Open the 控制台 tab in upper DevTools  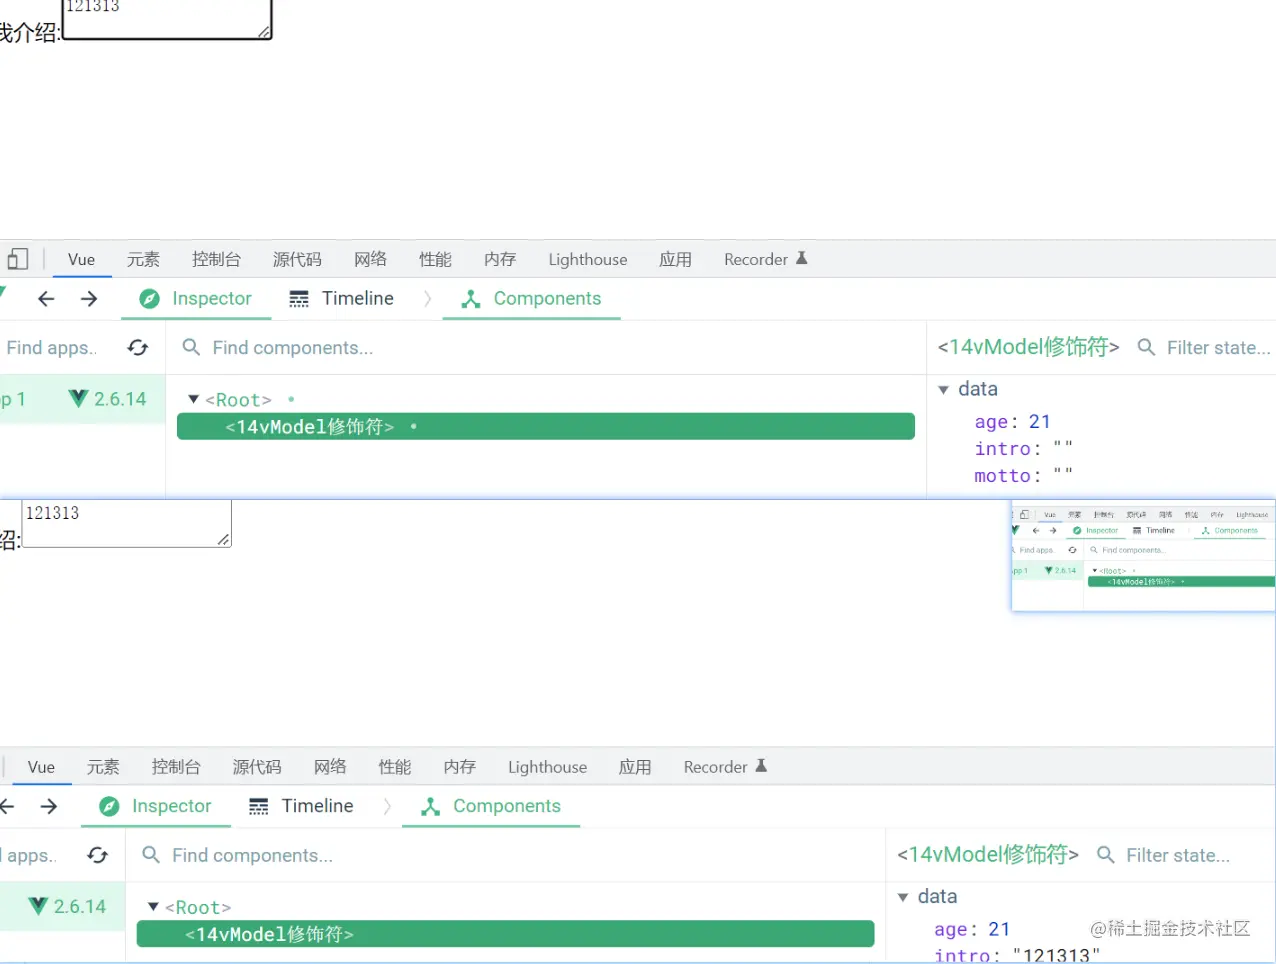pyautogui.click(x=216, y=259)
